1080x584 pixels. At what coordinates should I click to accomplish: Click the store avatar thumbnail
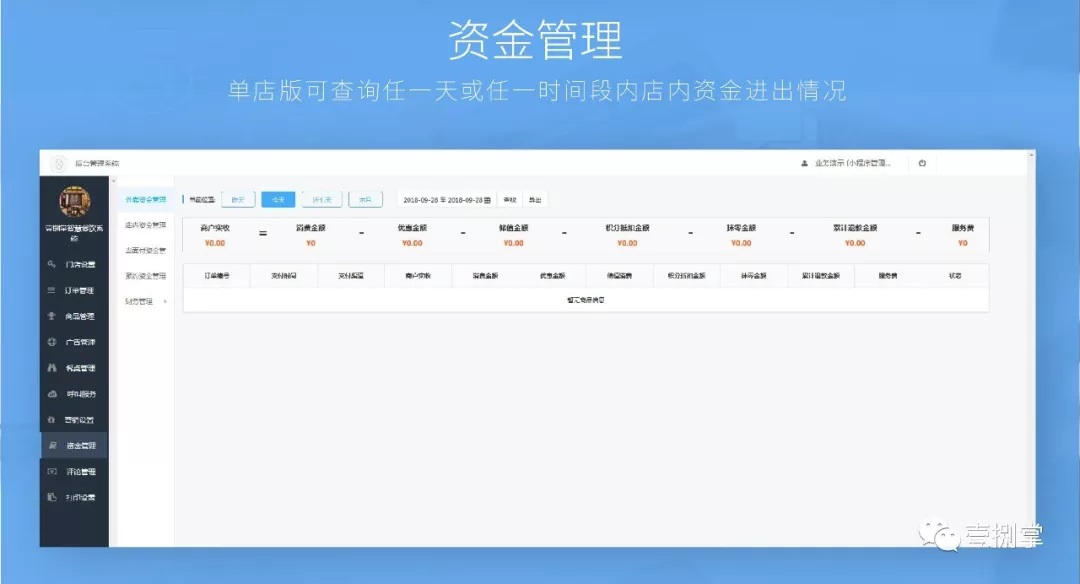(x=74, y=201)
